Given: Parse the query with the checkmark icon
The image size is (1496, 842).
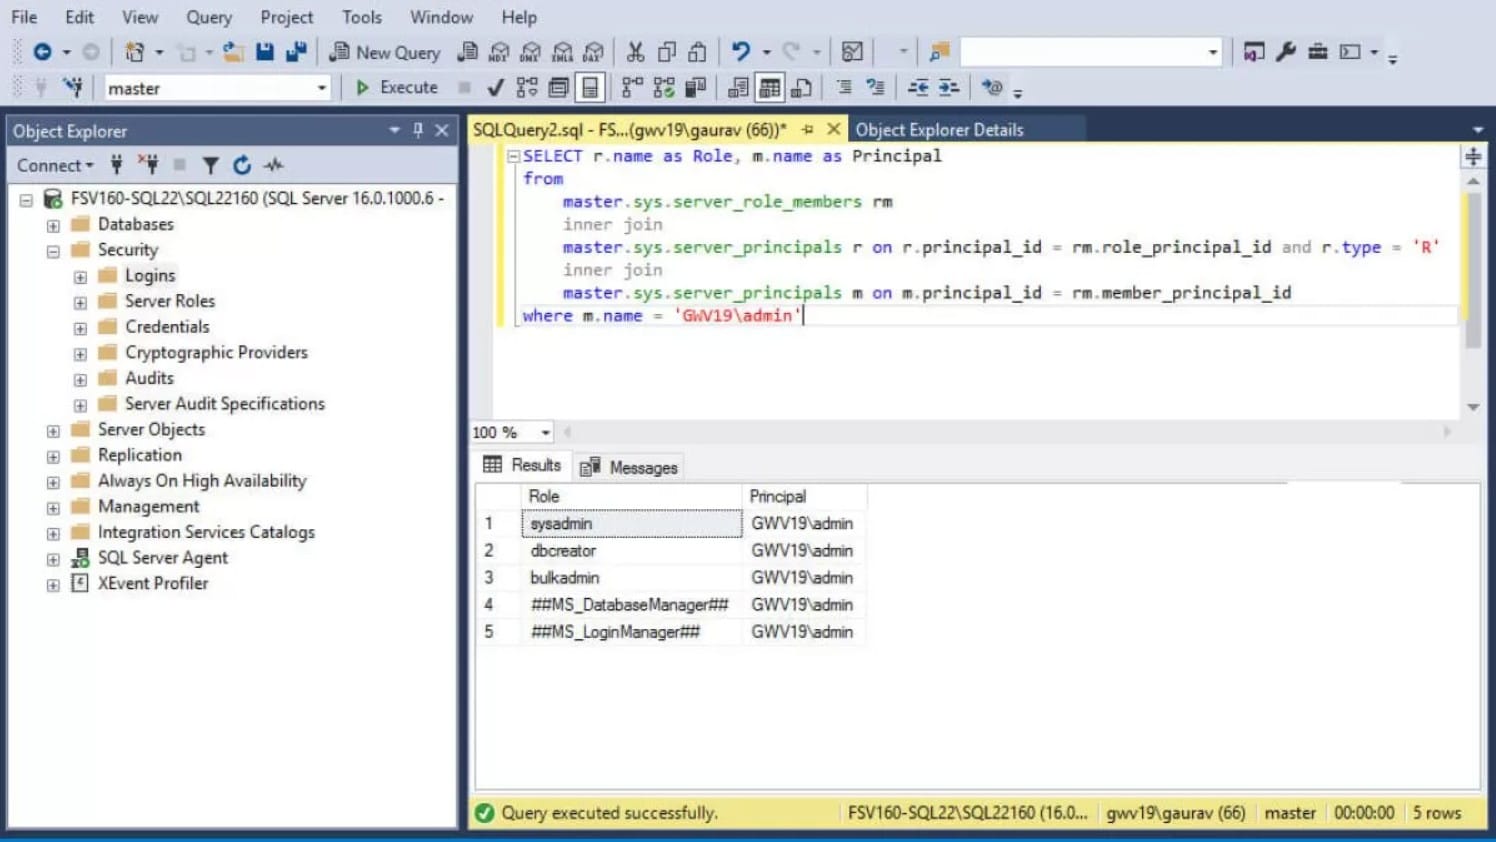Looking at the screenshot, I should 494,87.
